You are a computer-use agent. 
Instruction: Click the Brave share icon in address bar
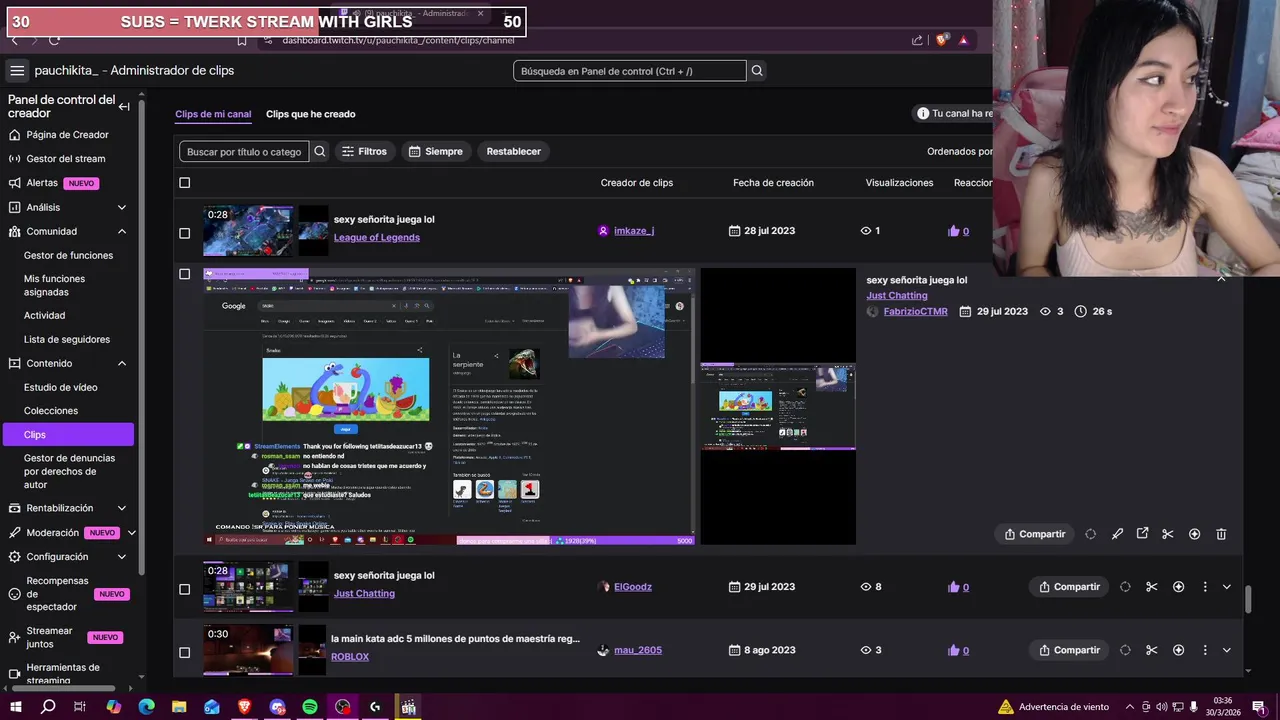[917, 40]
